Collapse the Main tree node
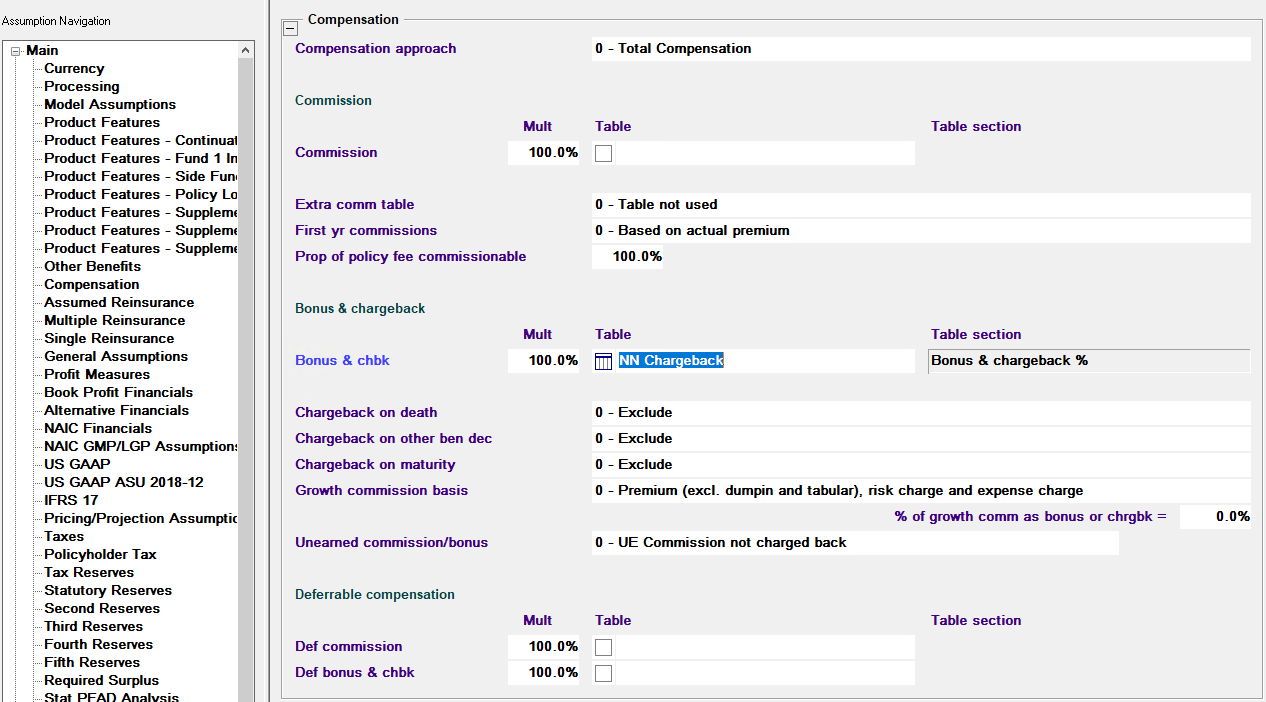This screenshot has width=1266, height=702. pos(16,51)
